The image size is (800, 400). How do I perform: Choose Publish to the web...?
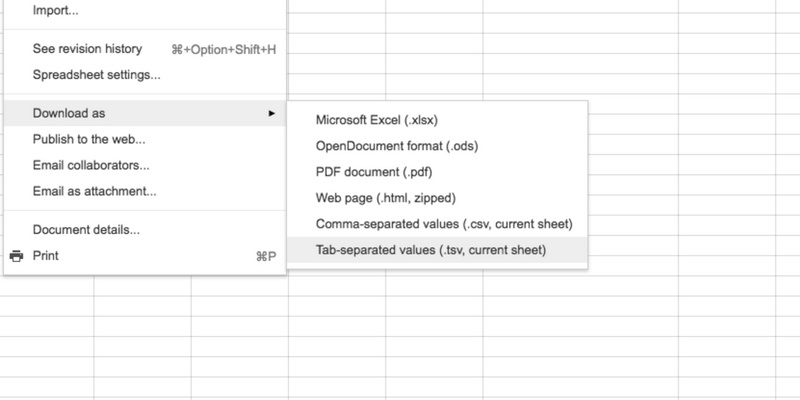pos(89,139)
